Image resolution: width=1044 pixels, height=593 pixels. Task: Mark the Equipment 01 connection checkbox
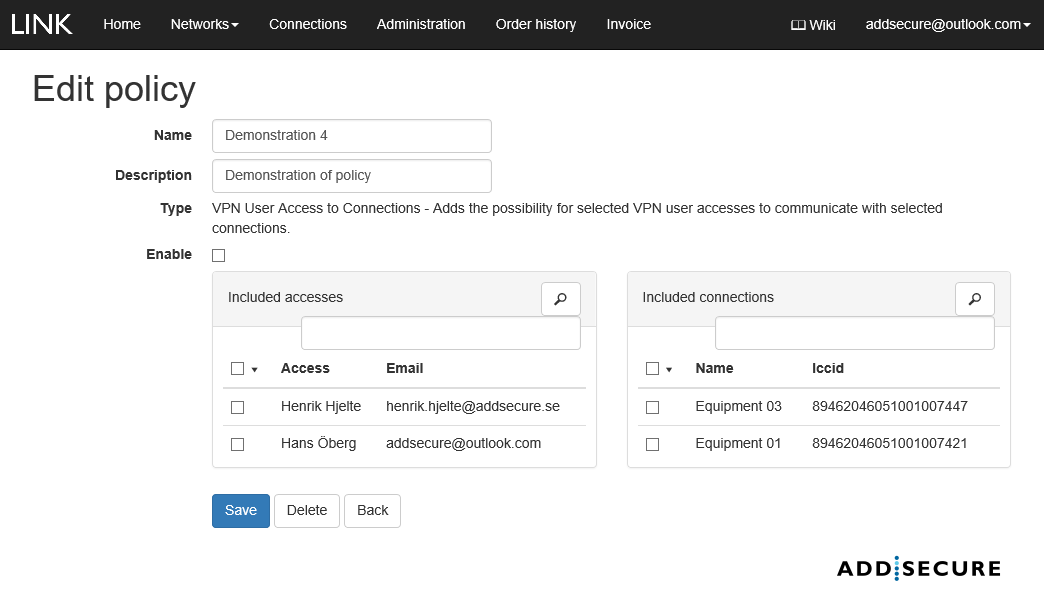coord(652,444)
